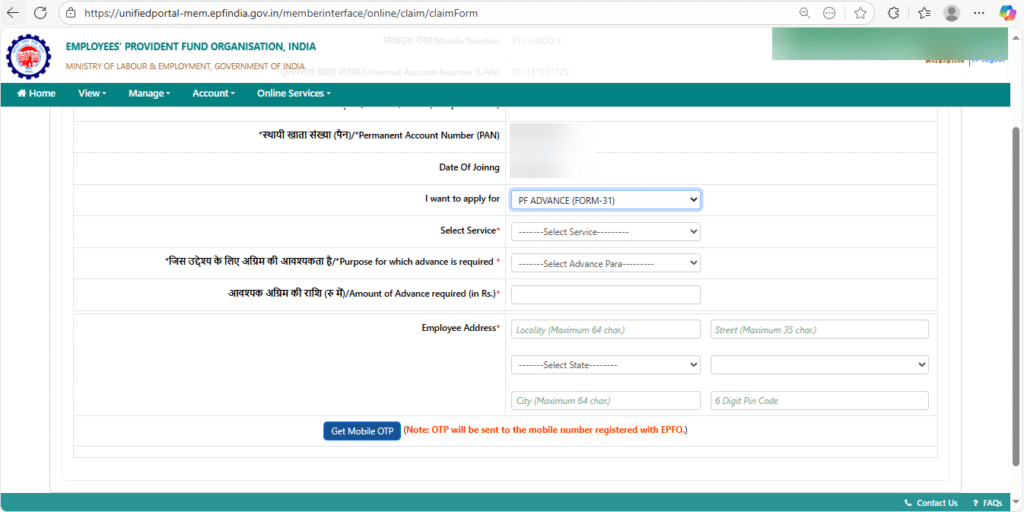Click the OTP note text in orange
This screenshot has width=1024, height=512.
pyautogui.click(x=546, y=430)
